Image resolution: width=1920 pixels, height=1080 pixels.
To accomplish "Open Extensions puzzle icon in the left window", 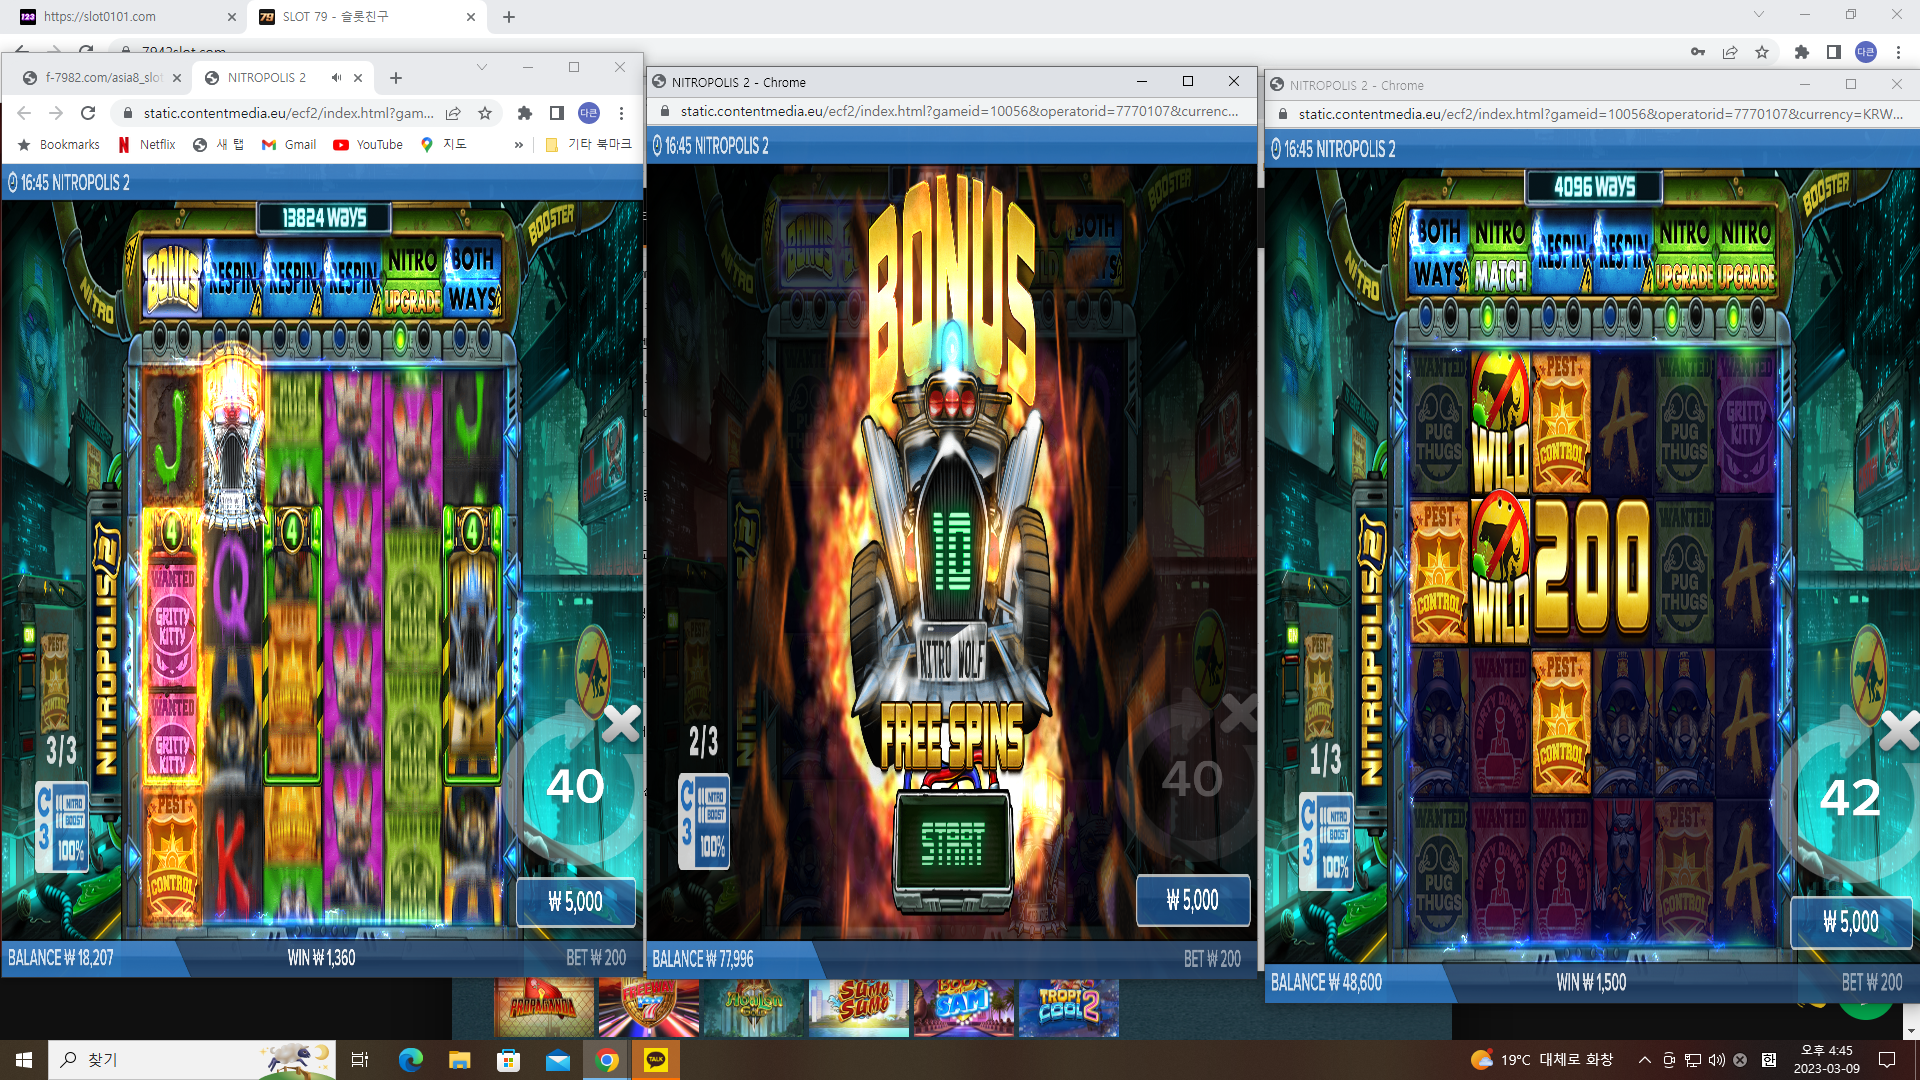I will [524, 113].
